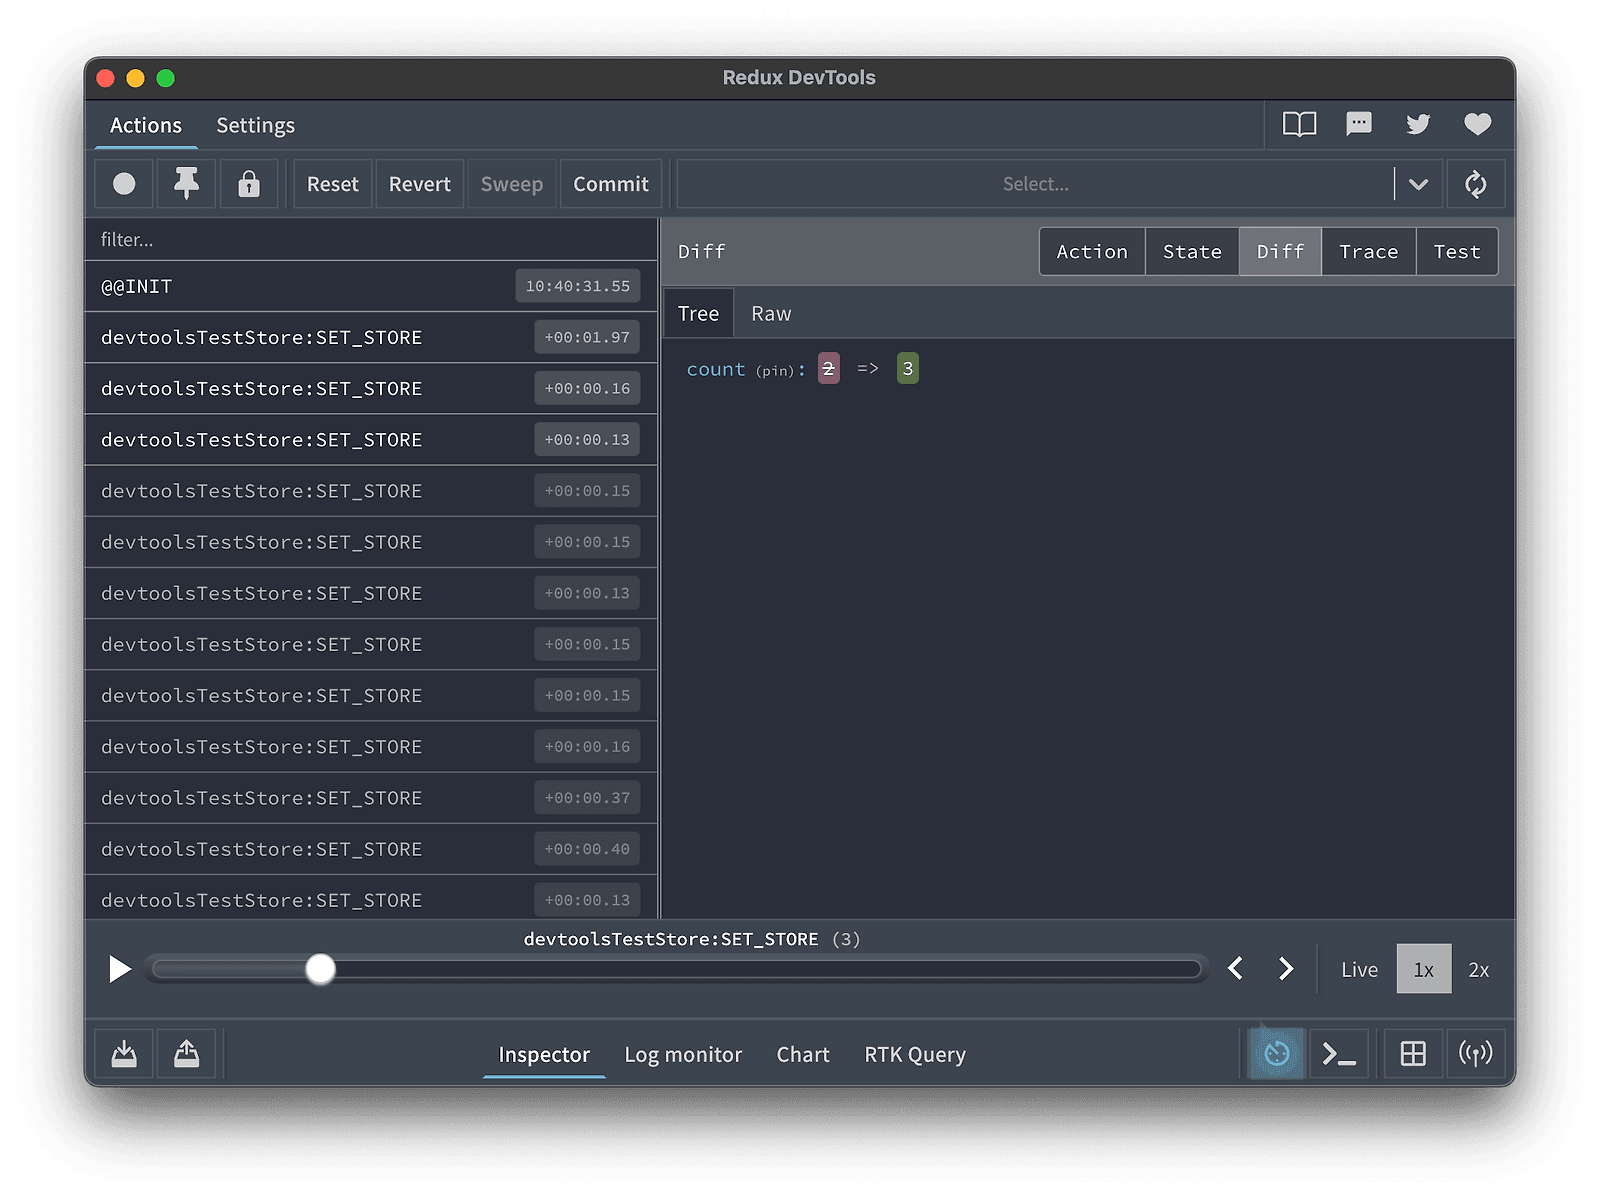1600x1198 pixels.
Task: Toggle the persist pin icon
Action: click(186, 184)
